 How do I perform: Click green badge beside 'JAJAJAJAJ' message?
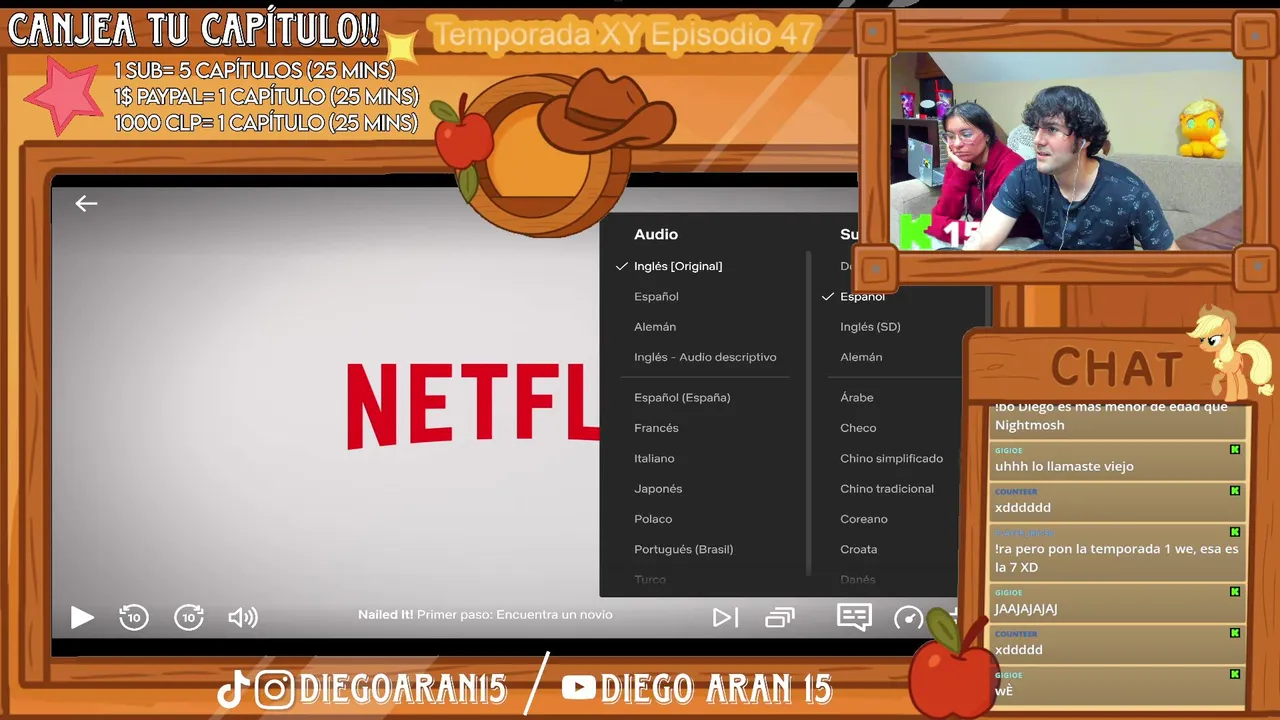pyautogui.click(x=1235, y=592)
